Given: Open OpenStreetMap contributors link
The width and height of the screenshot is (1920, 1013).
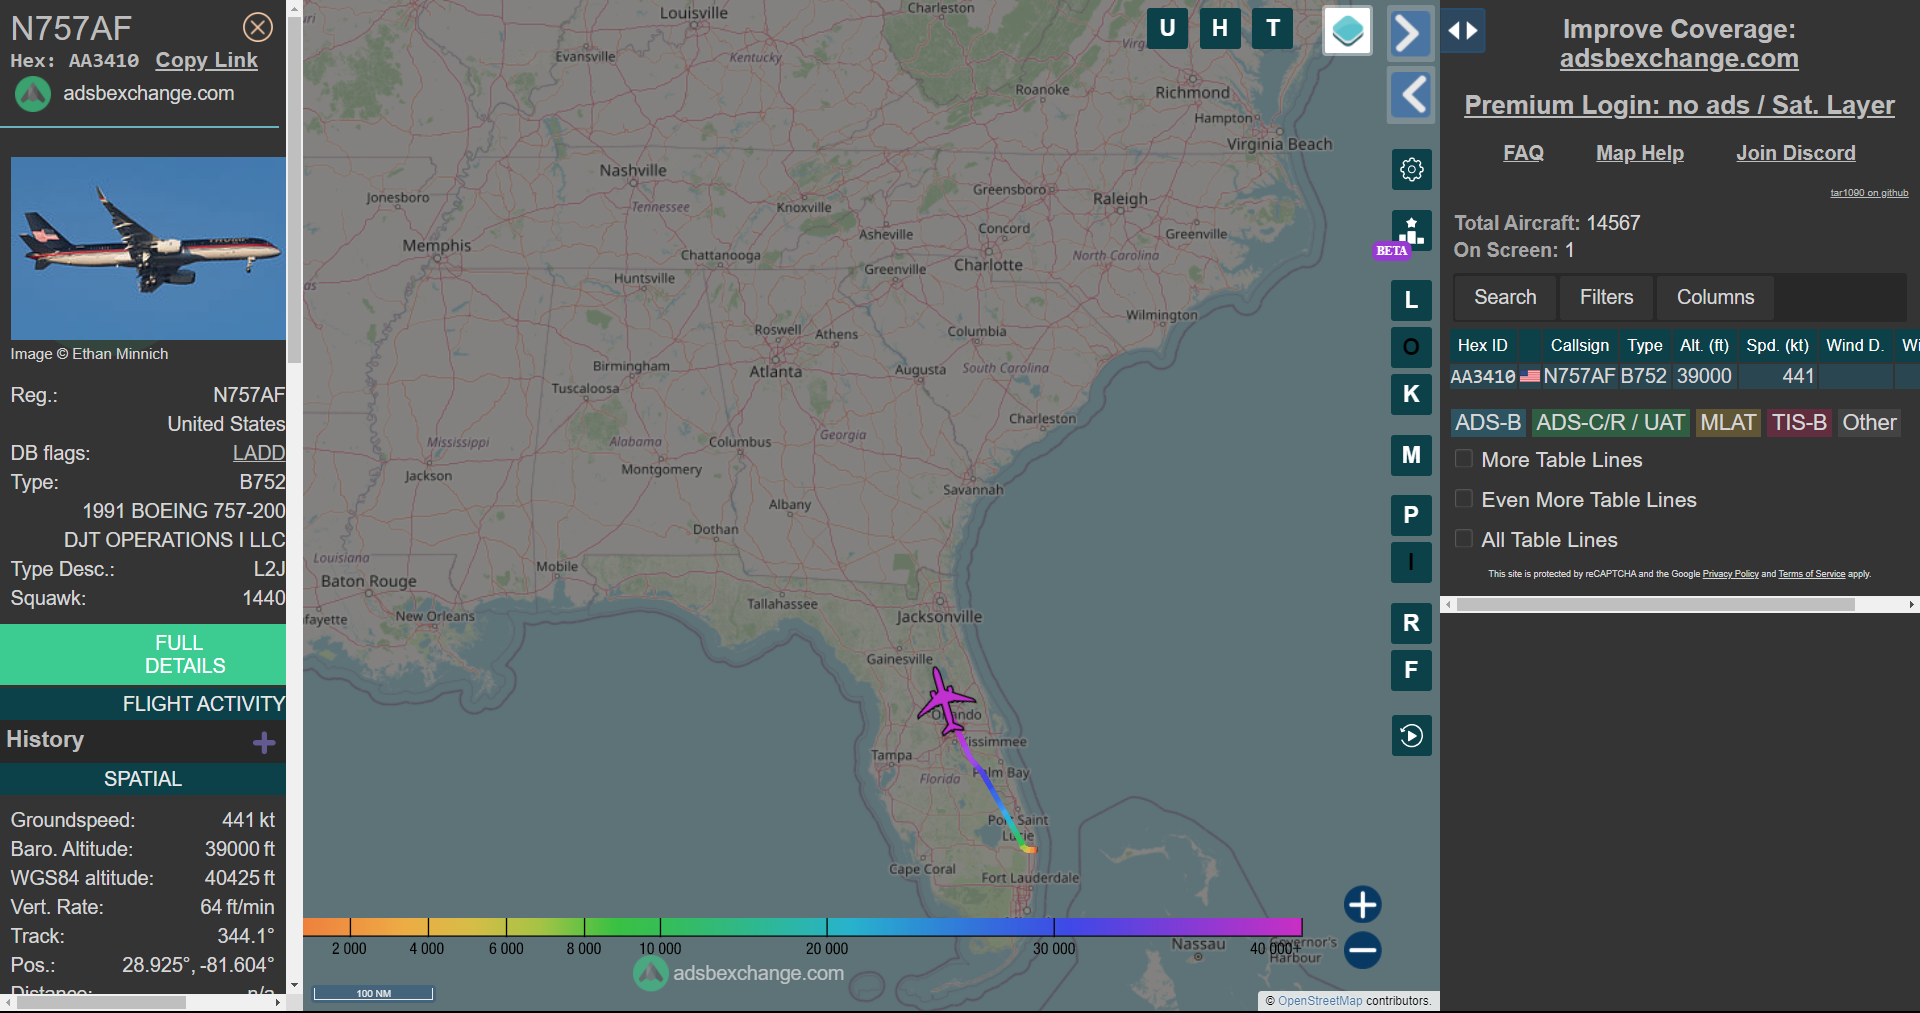Looking at the screenshot, I should pyautogui.click(x=1320, y=1001).
